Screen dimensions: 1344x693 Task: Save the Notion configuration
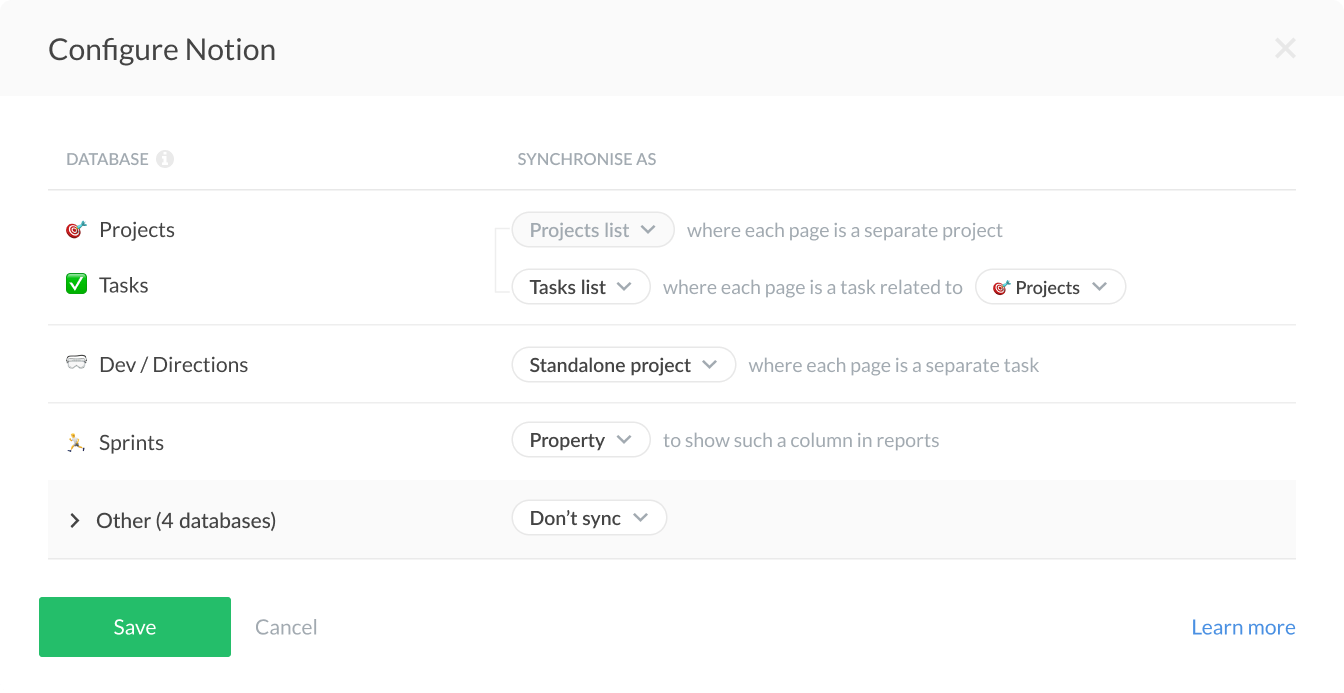(x=134, y=627)
